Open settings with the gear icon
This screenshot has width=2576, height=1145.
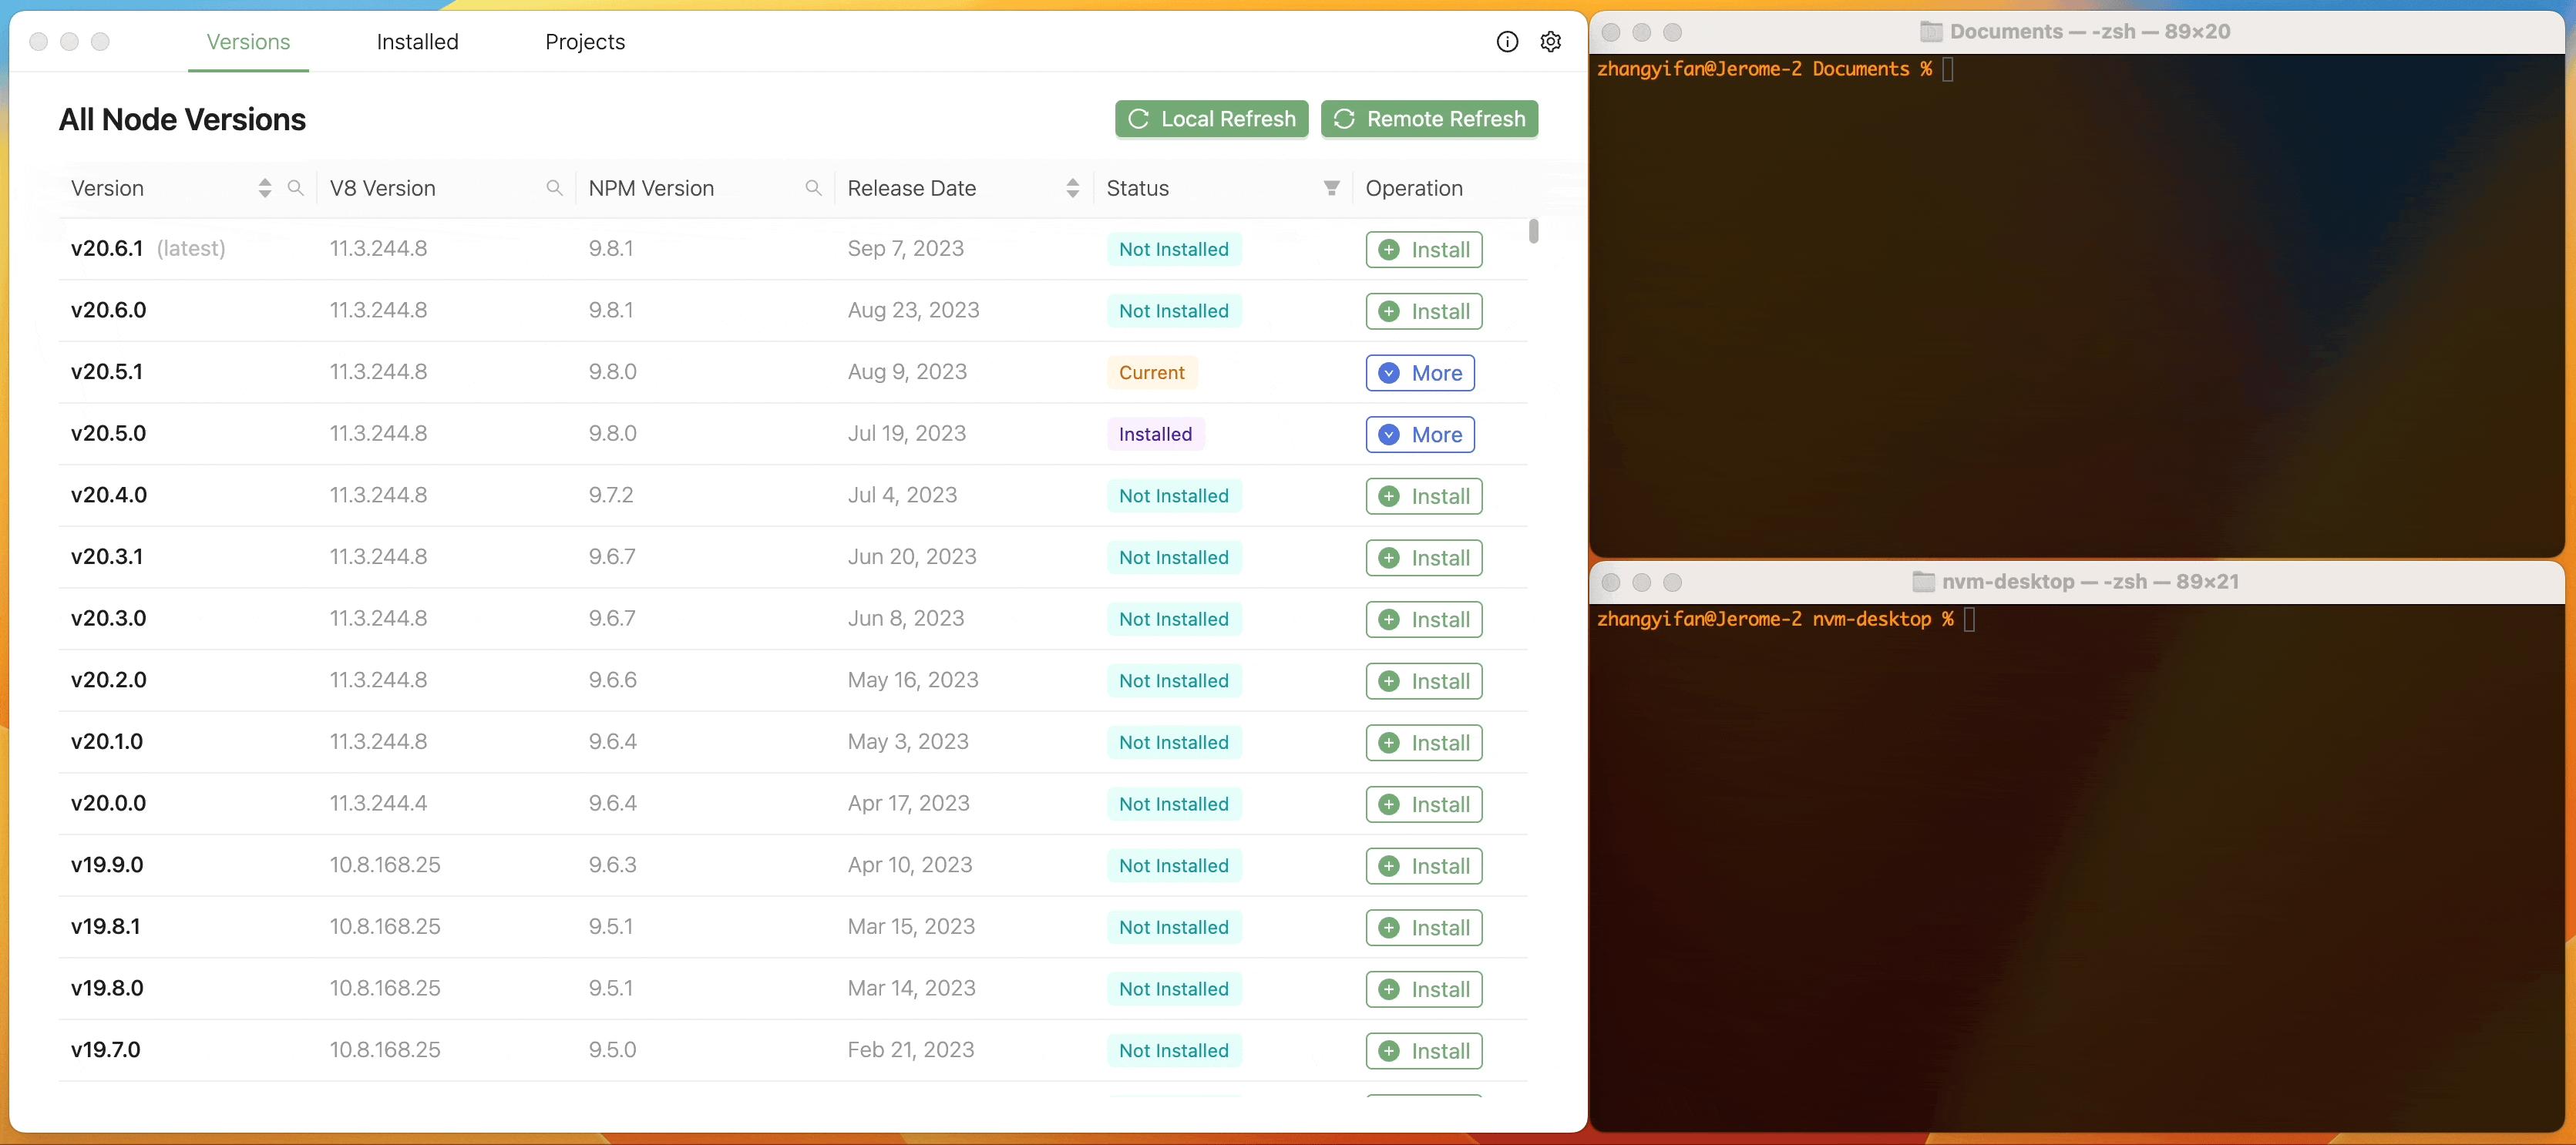pyautogui.click(x=1550, y=42)
